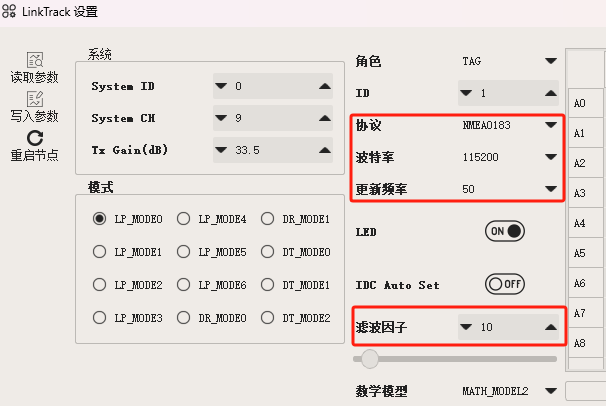Select the A3 anchor row
Viewport: 606px width, 406px height.
[x=586, y=193]
